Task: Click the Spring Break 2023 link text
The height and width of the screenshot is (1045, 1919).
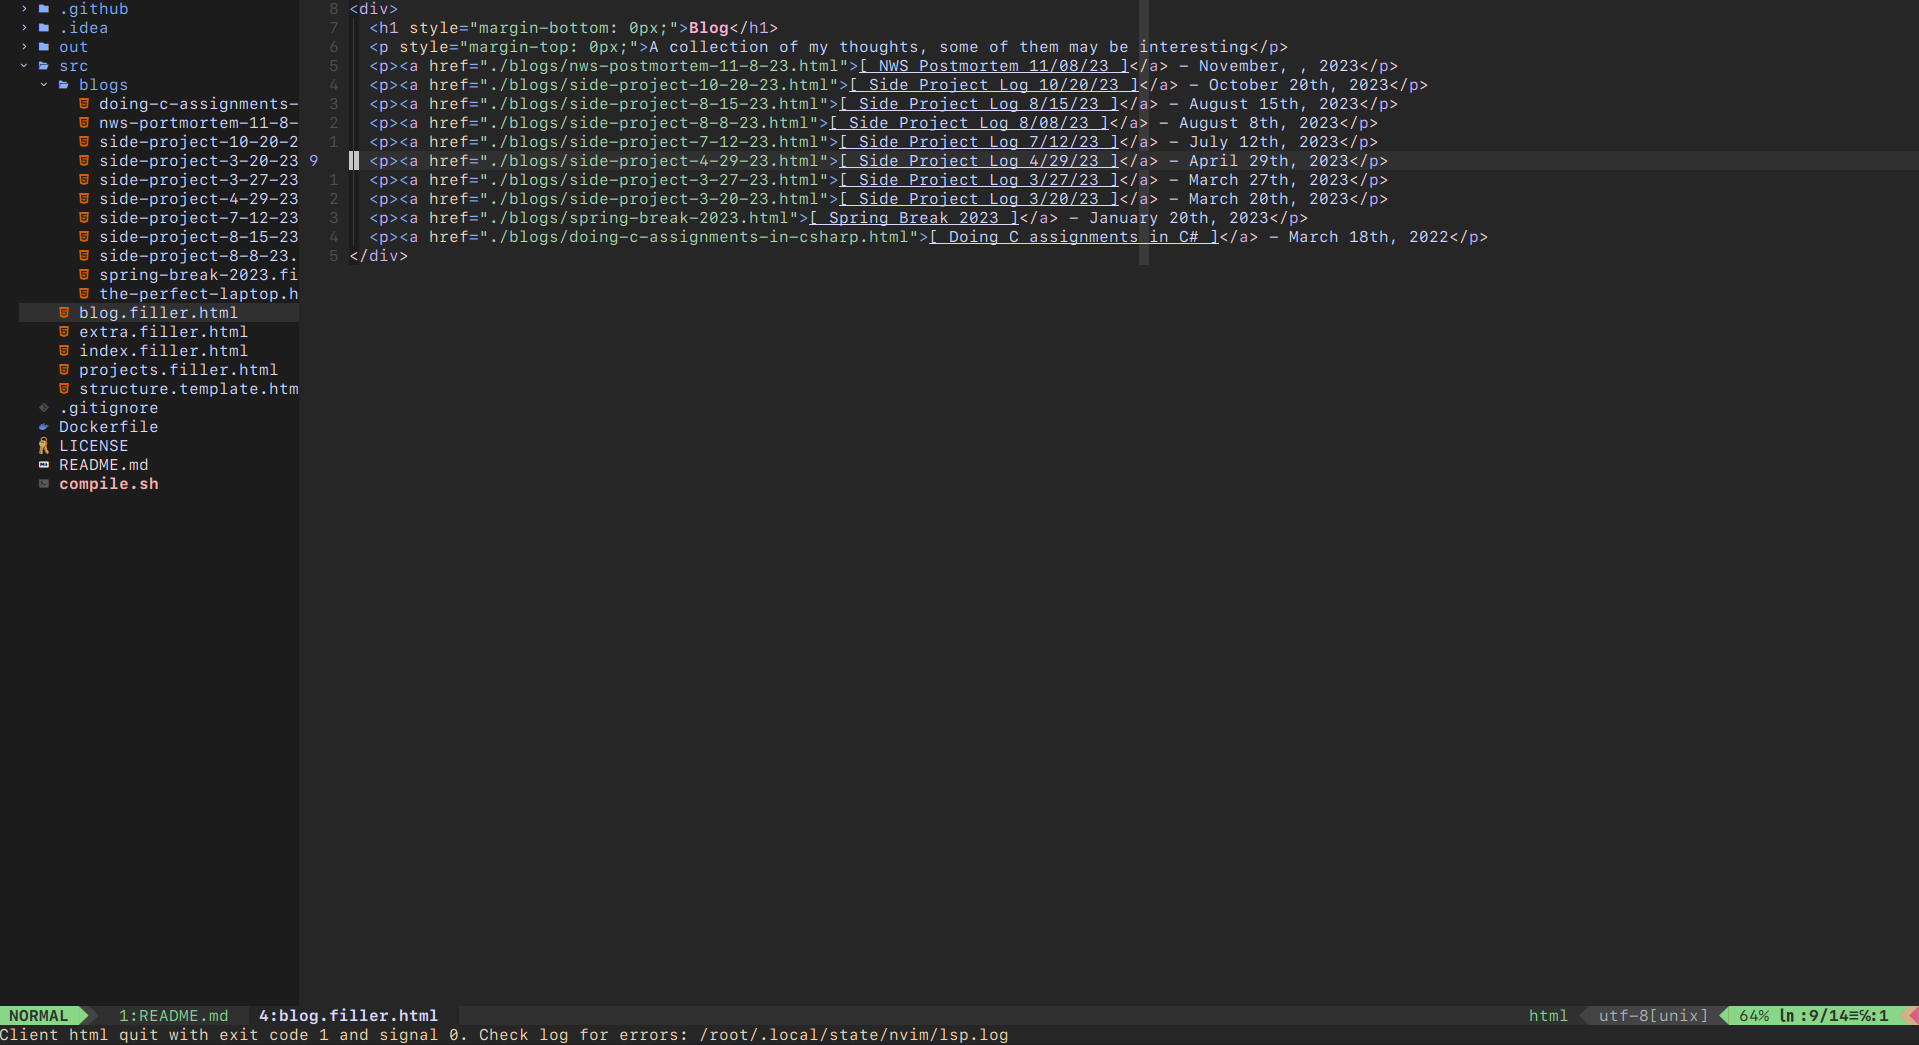Action: coord(913,218)
